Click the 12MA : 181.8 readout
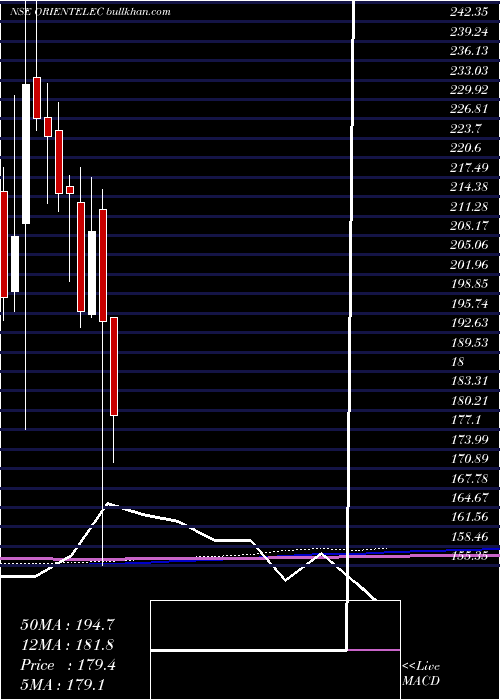Image resolution: width=500 pixels, height=700 pixels. click(x=67, y=645)
